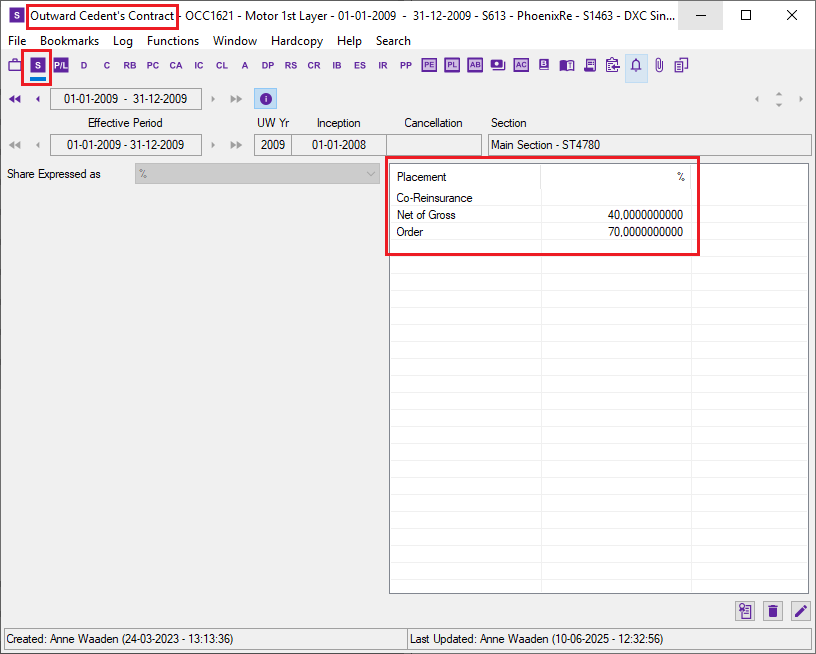Image resolution: width=816 pixels, height=654 pixels.
Task: Open the Functions menu
Action: (172, 41)
